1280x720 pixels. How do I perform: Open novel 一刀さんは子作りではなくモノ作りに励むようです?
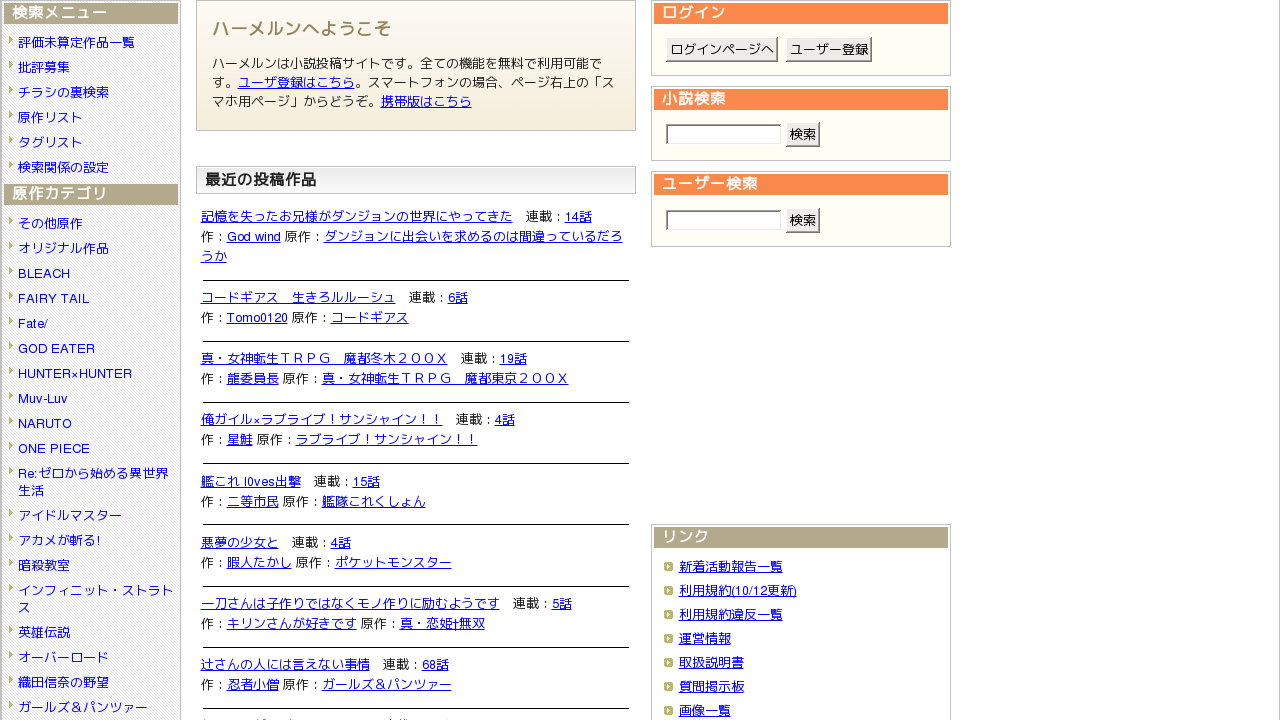(x=350, y=603)
